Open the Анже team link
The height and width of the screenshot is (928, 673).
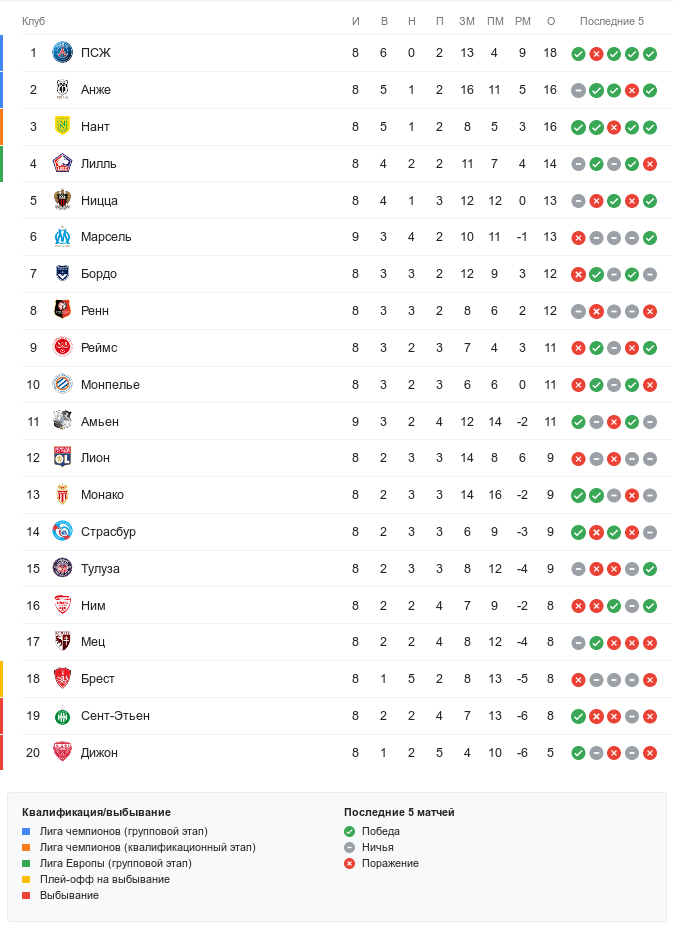tap(96, 90)
